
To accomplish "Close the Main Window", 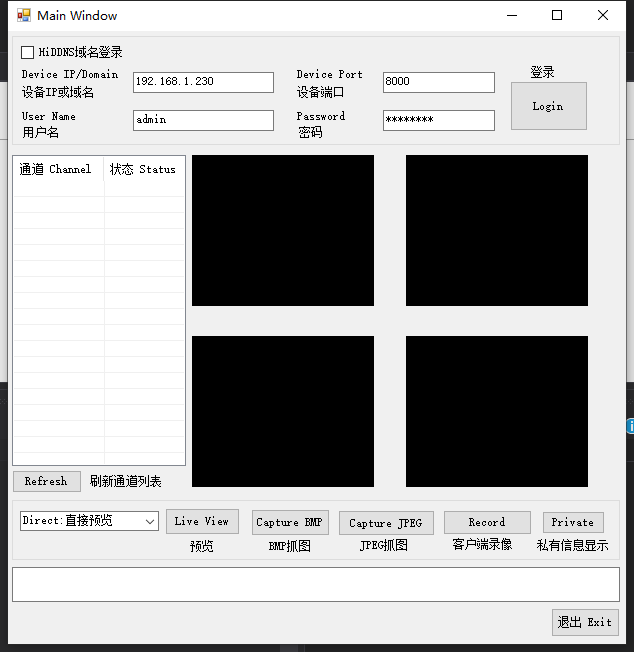I will [603, 15].
